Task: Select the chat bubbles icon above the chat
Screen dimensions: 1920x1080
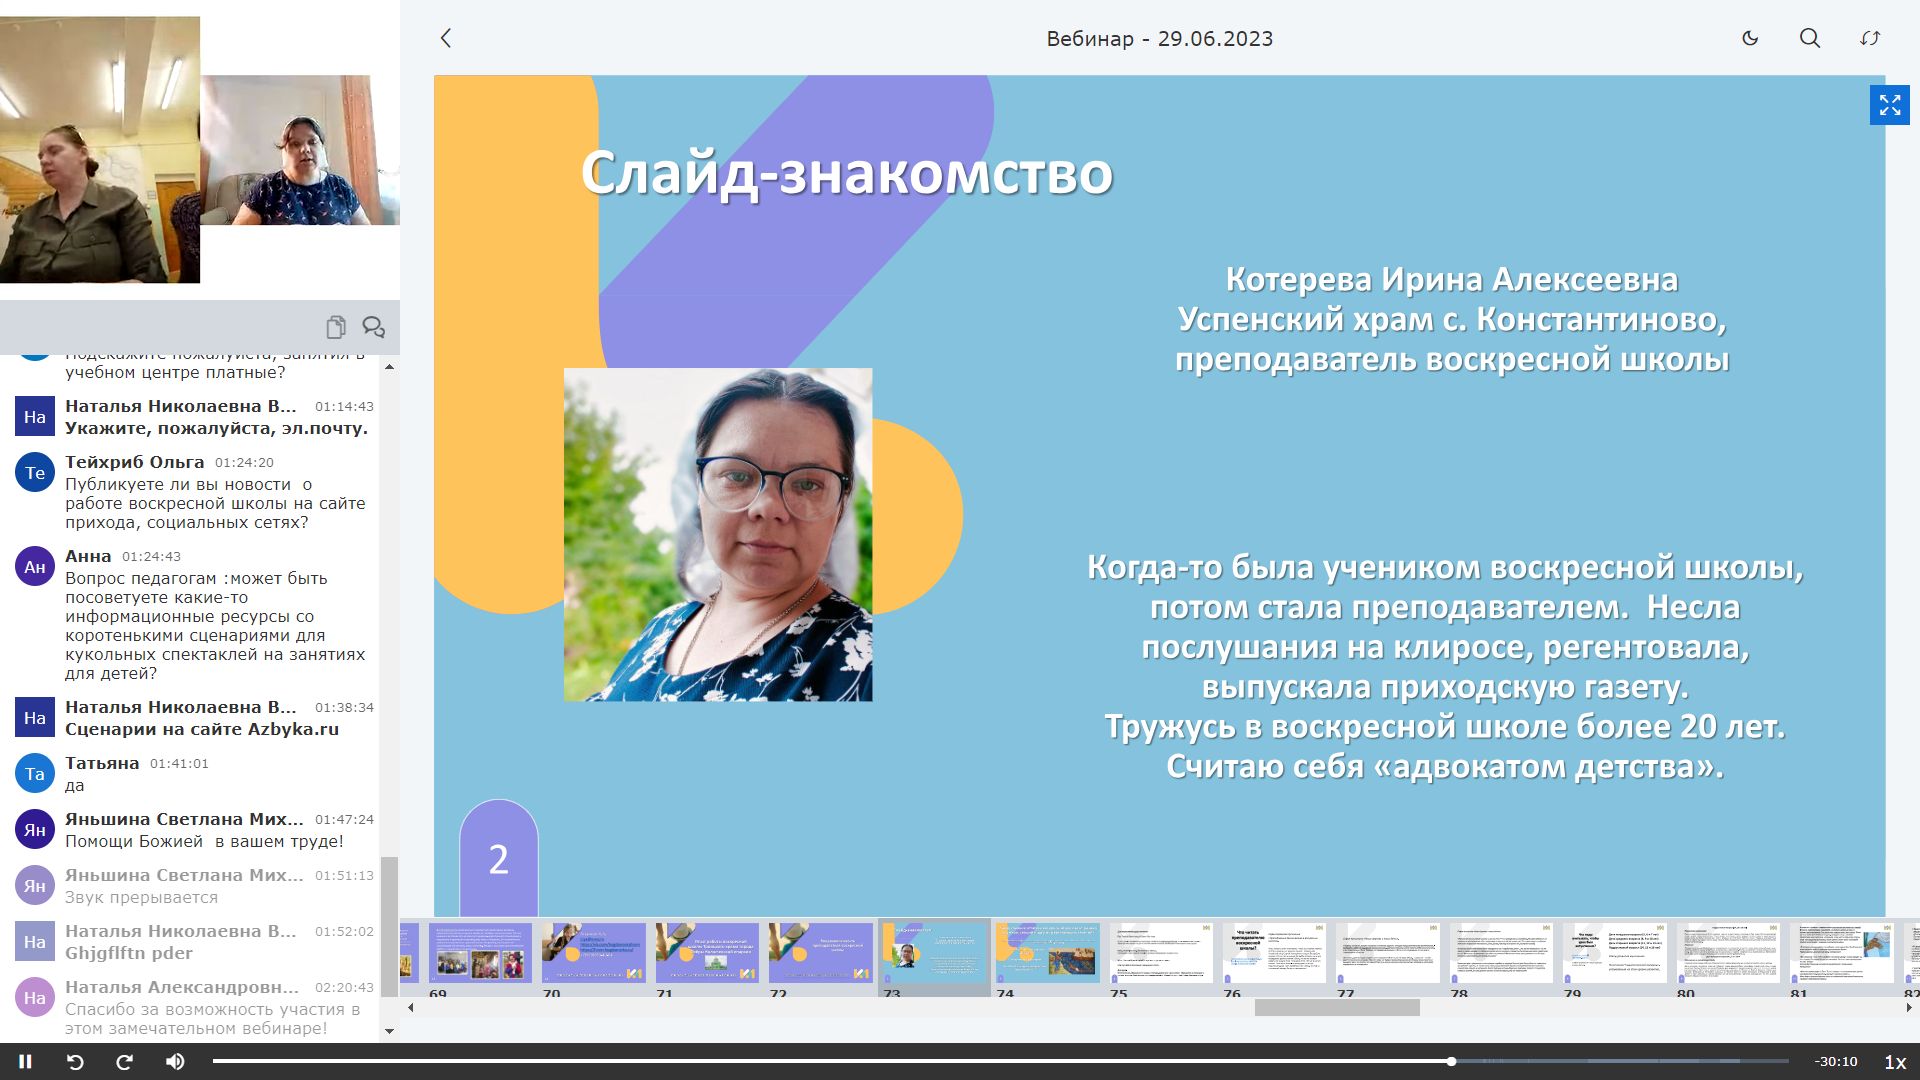Action: pyautogui.click(x=373, y=327)
